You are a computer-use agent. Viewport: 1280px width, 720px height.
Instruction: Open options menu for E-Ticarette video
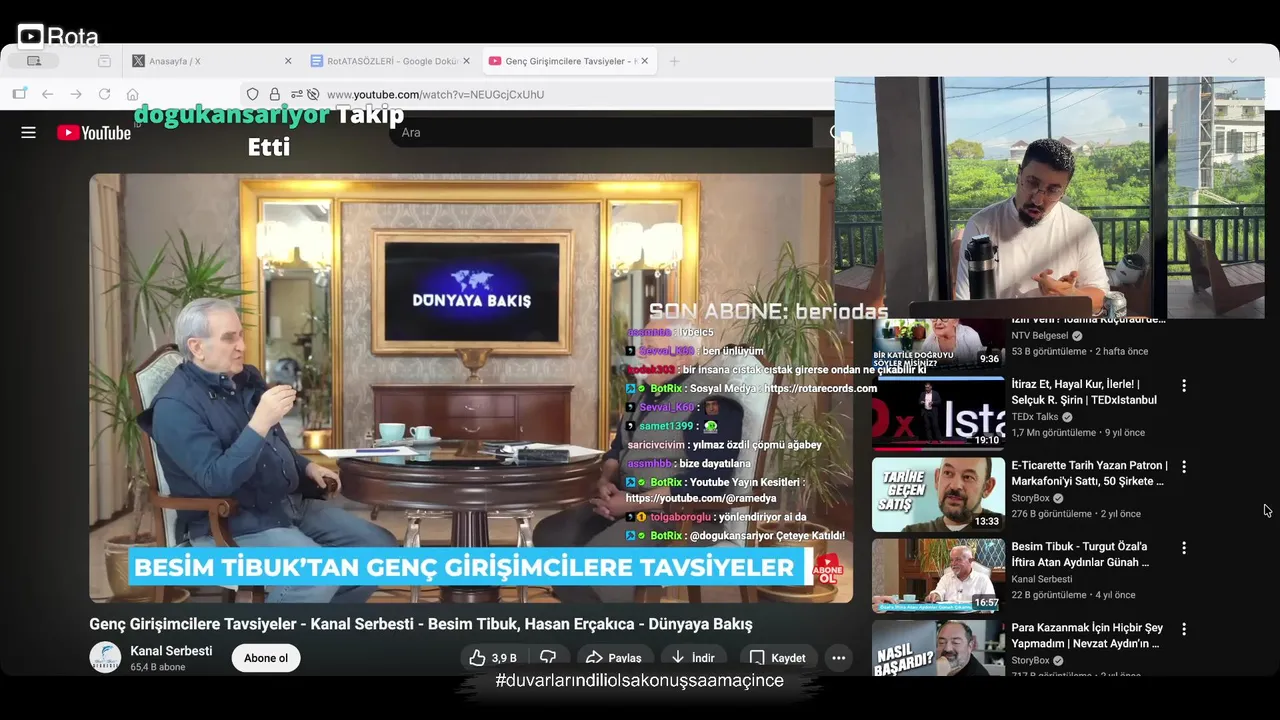1184,466
